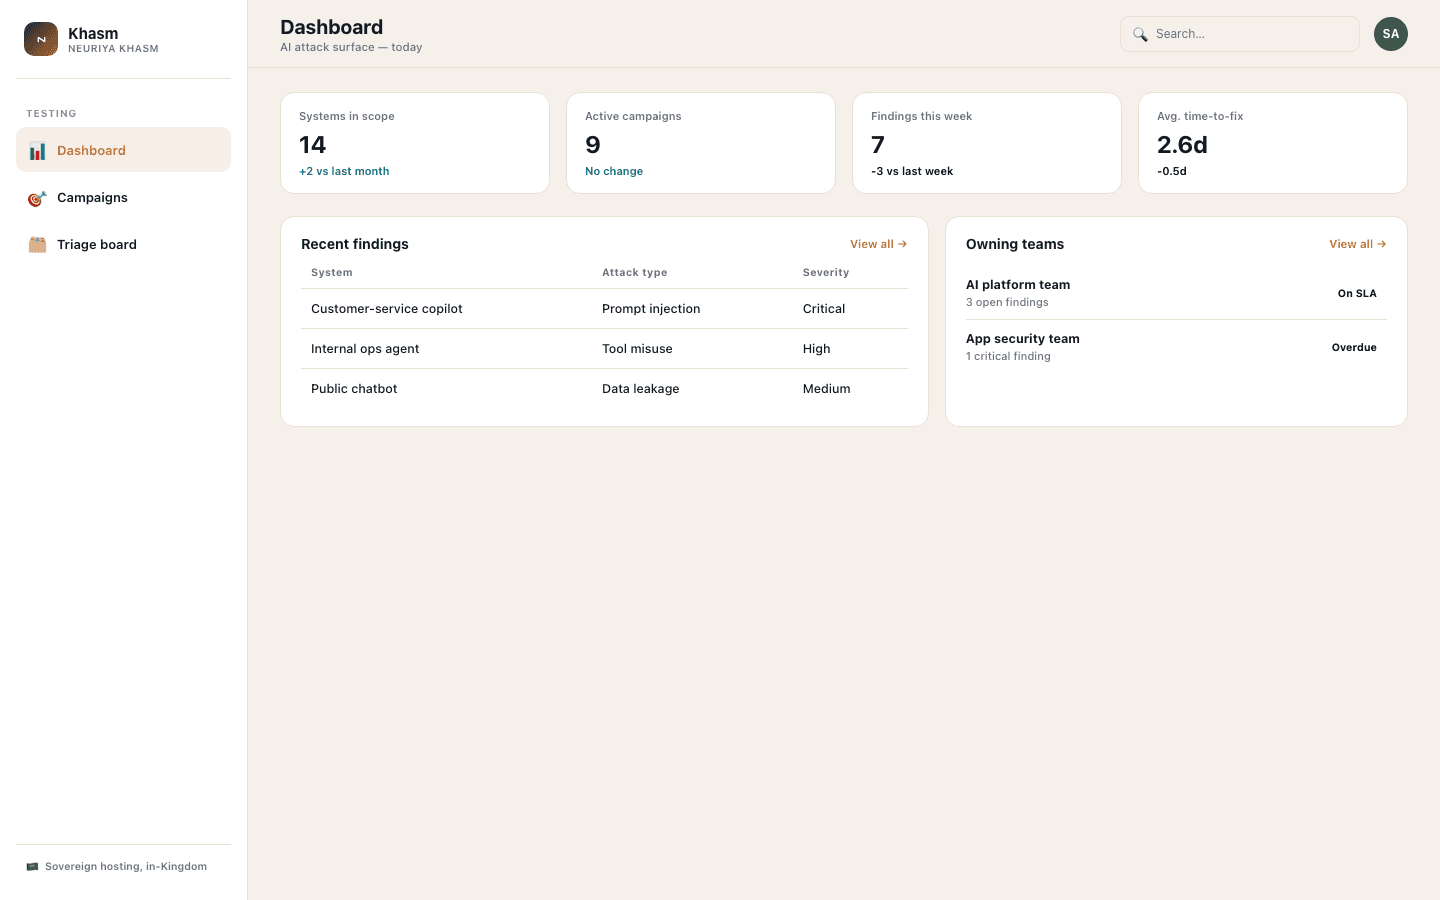Image resolution: width=1440 pixels, height=900 pixels.
Task: Open the AI platform team entry
Action: point(1176,293)
